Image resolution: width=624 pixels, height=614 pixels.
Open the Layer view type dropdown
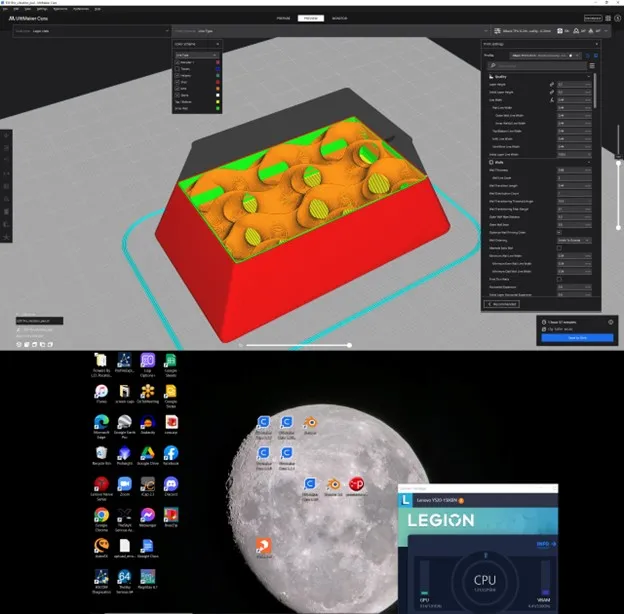click(x=92, y=31)
